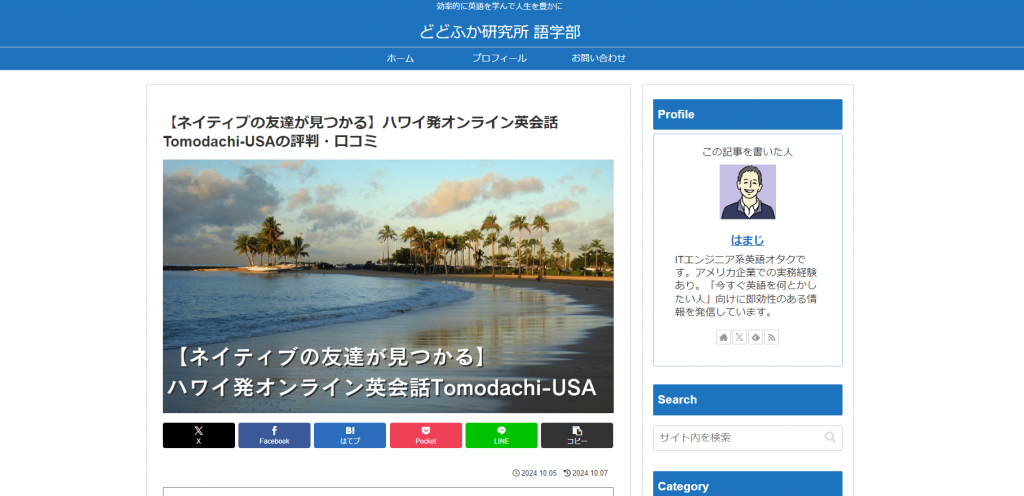Click the search magnifier icon
Screen dimensions: 1024x496
(830, 437)
